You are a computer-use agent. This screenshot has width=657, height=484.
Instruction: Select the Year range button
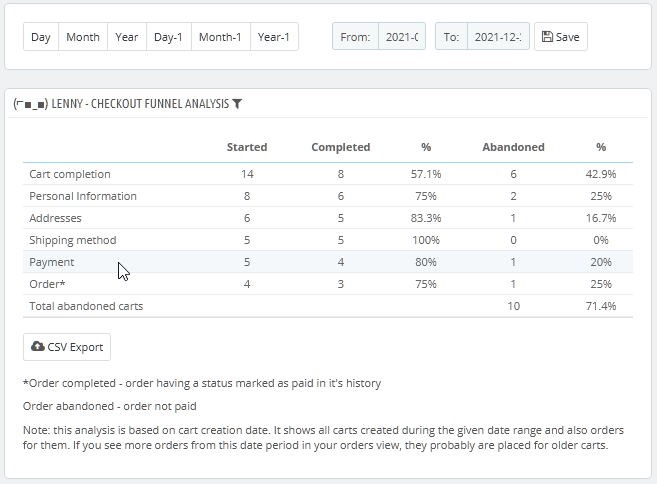tap(127, 37)
